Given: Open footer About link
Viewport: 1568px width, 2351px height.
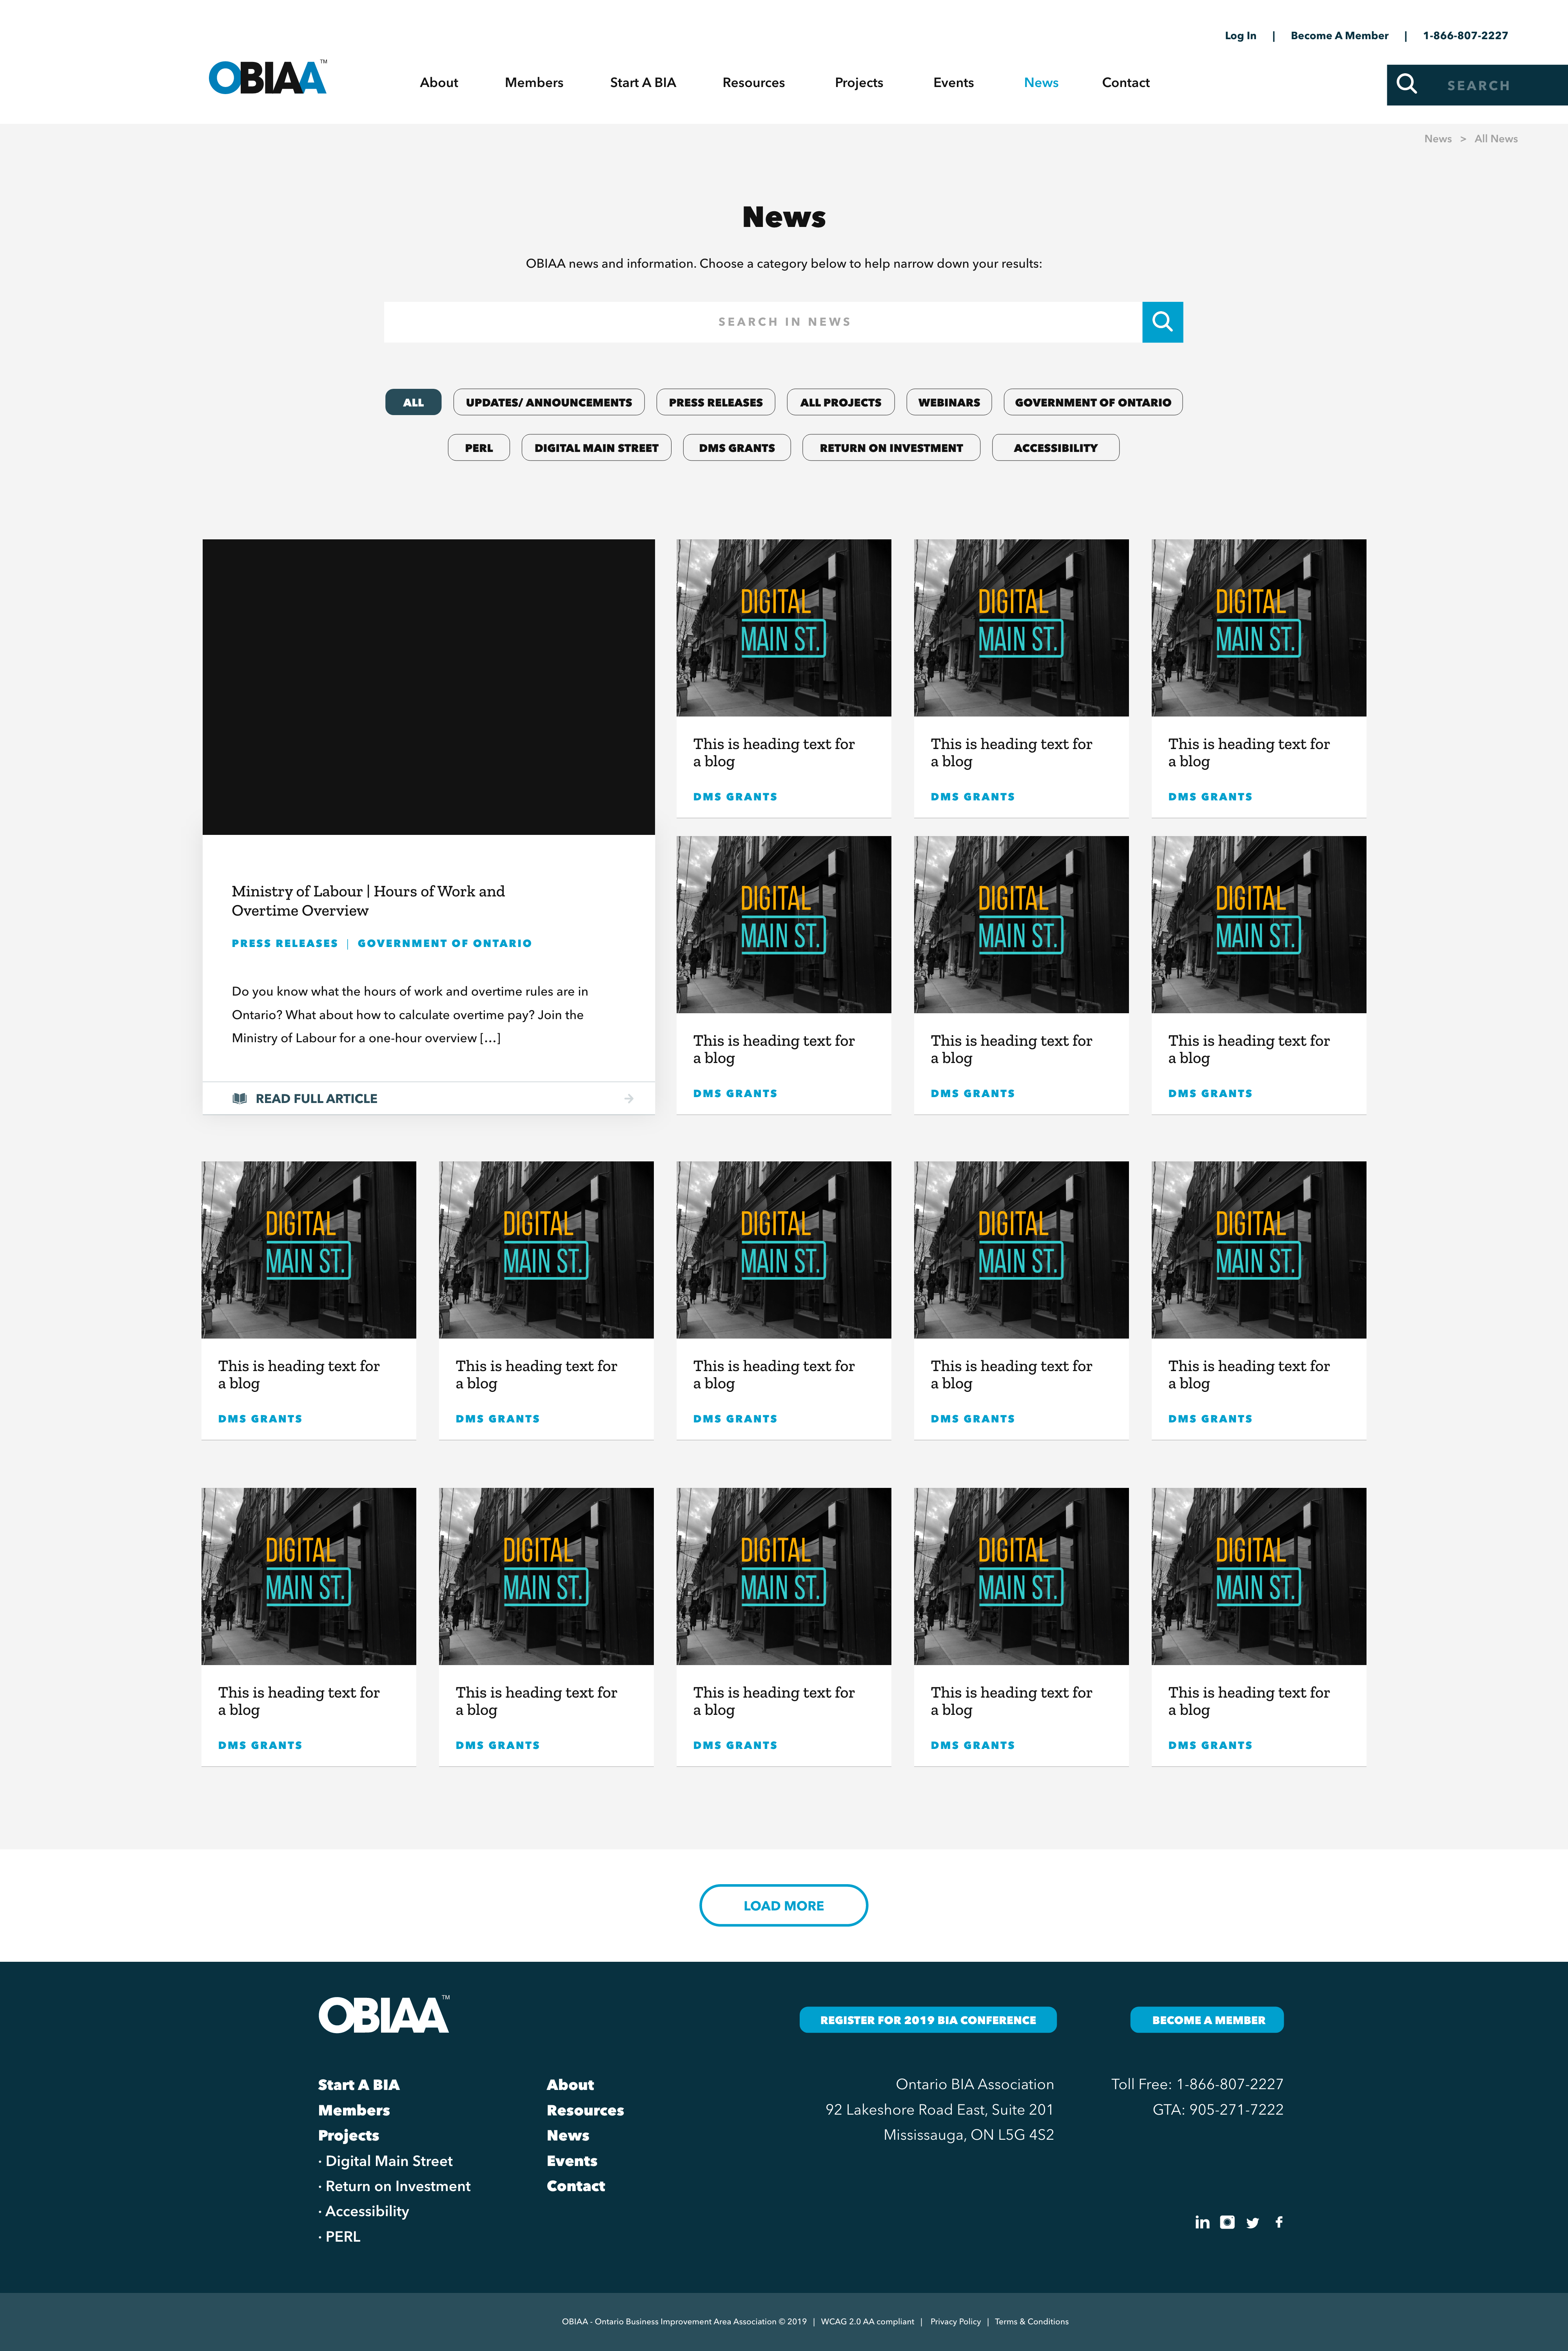Looking at the screenshot, I should coord(570,2085).
